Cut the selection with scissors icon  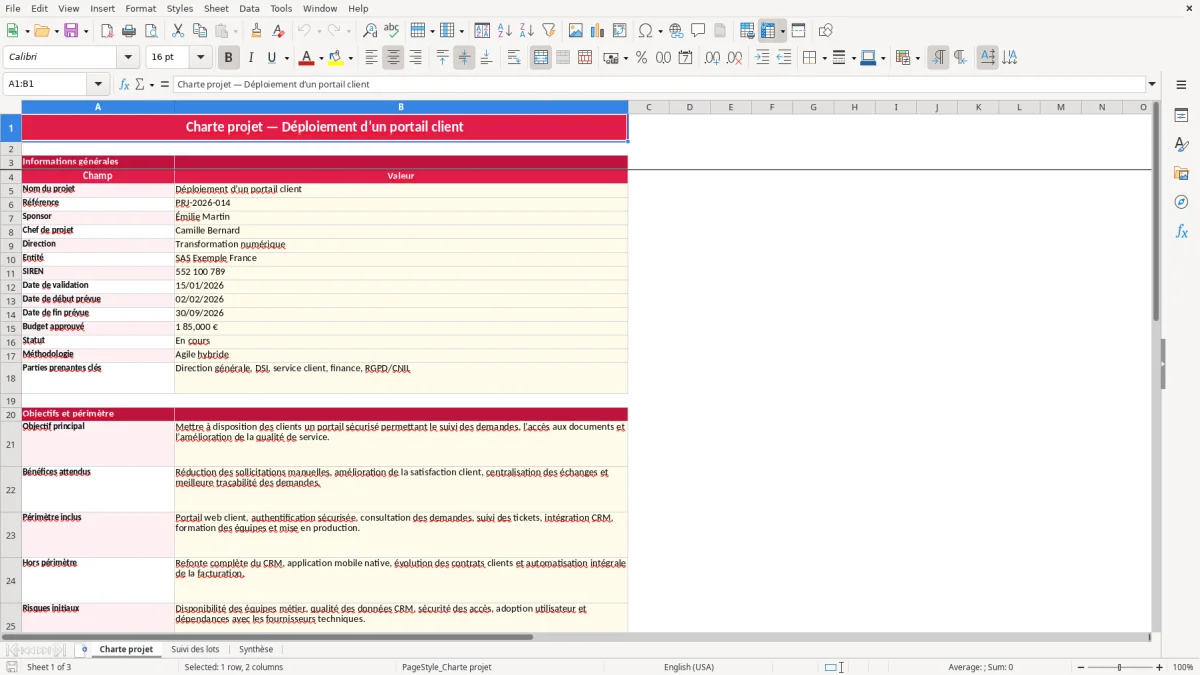[x=178, y=31]
